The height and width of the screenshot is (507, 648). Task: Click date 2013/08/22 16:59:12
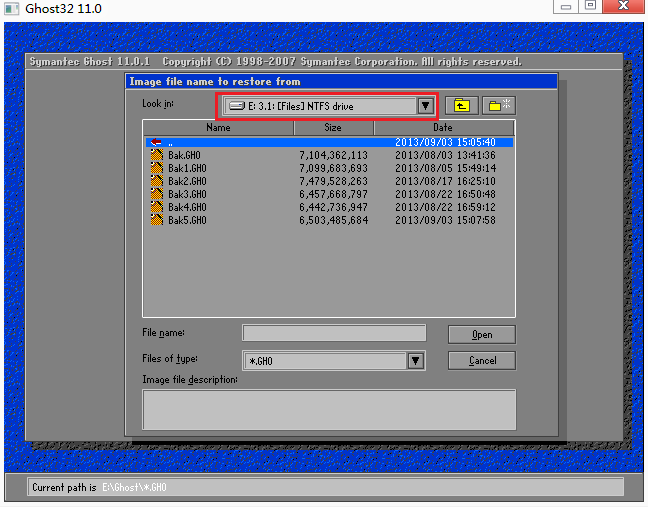pyautogui.click(x=446, y=207)
